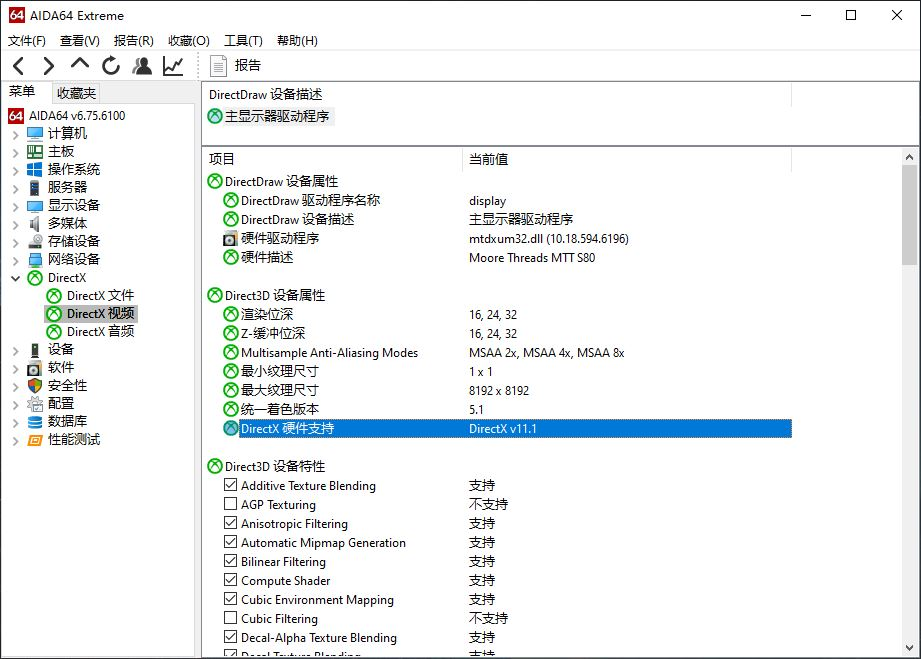Open the 收藏(O) menu
The height and width of the screenshot is (659, 921).
pyautogui.click(x=189, y=41)
